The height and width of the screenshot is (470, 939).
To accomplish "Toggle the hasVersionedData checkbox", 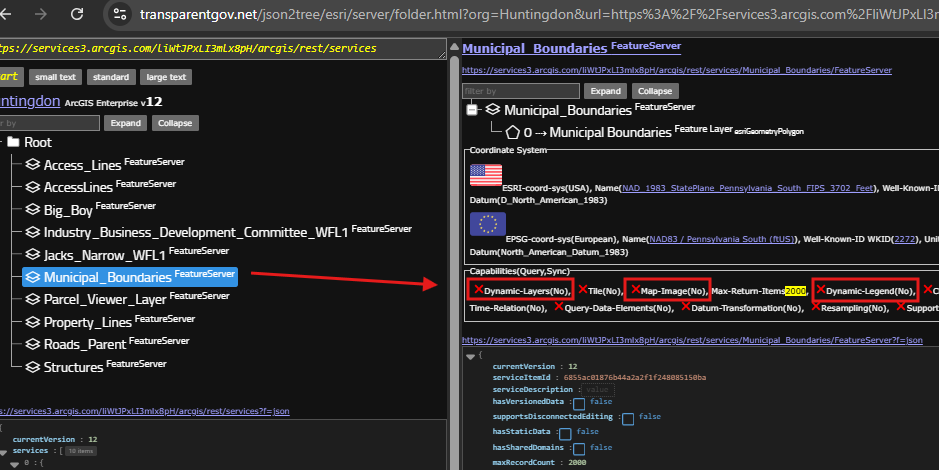I will [578, 404].
